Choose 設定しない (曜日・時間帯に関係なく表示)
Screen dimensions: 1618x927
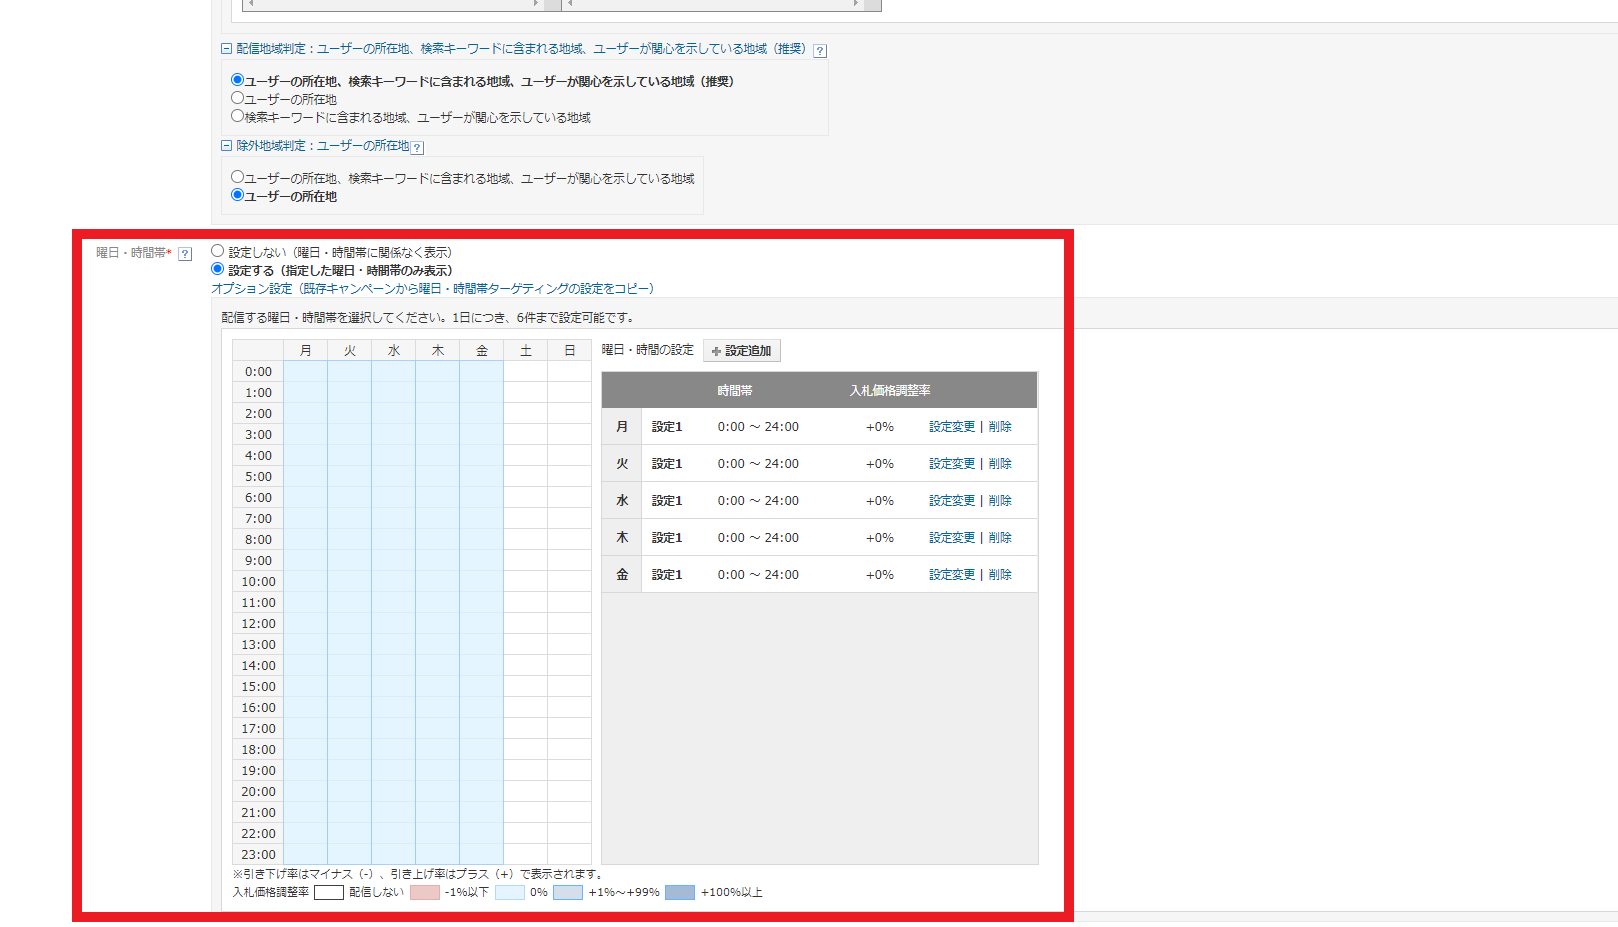pyautogui.click(x=217, y=251)
